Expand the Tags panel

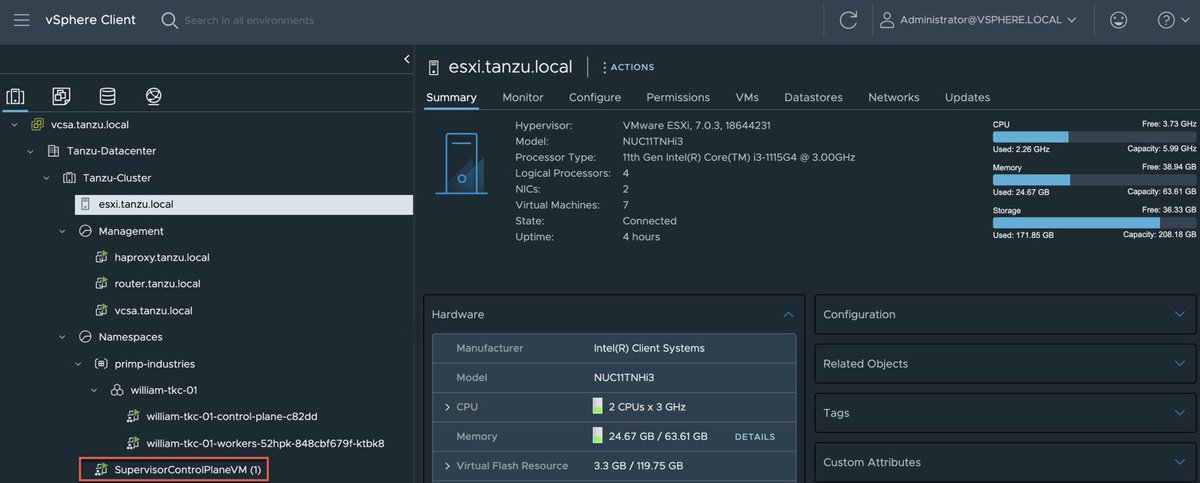pos(1179,413)
